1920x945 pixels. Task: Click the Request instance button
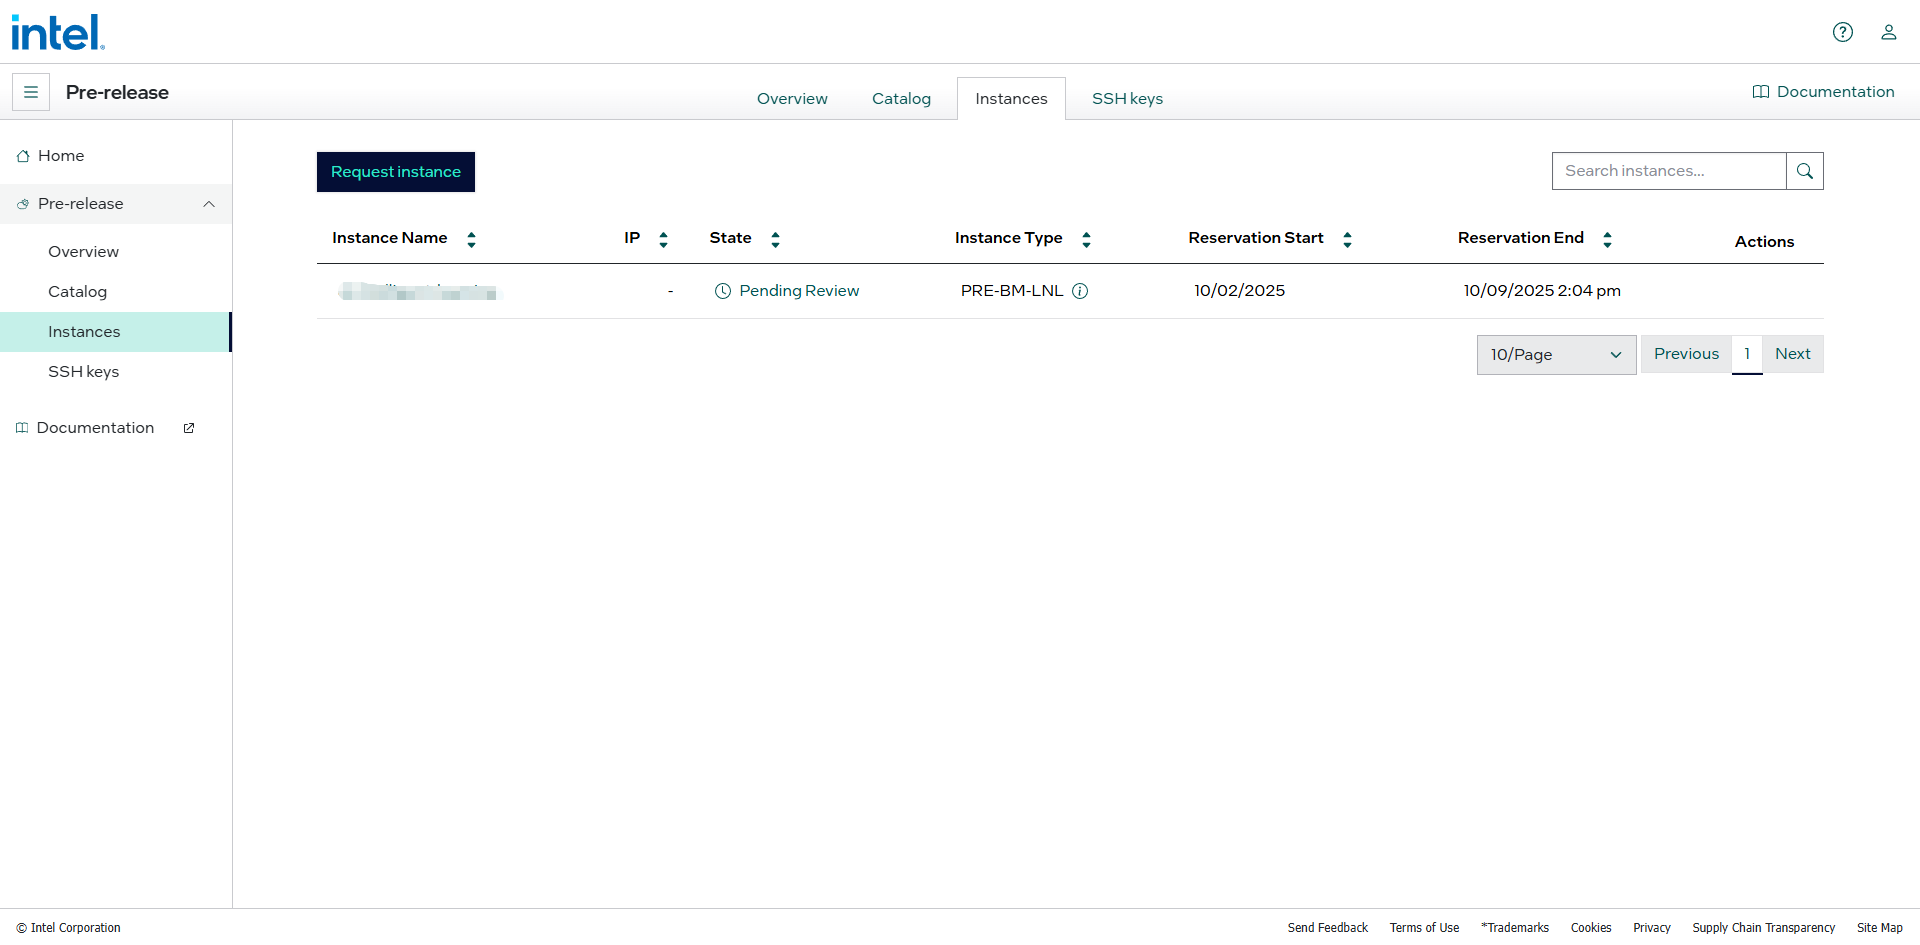[395, 172]
